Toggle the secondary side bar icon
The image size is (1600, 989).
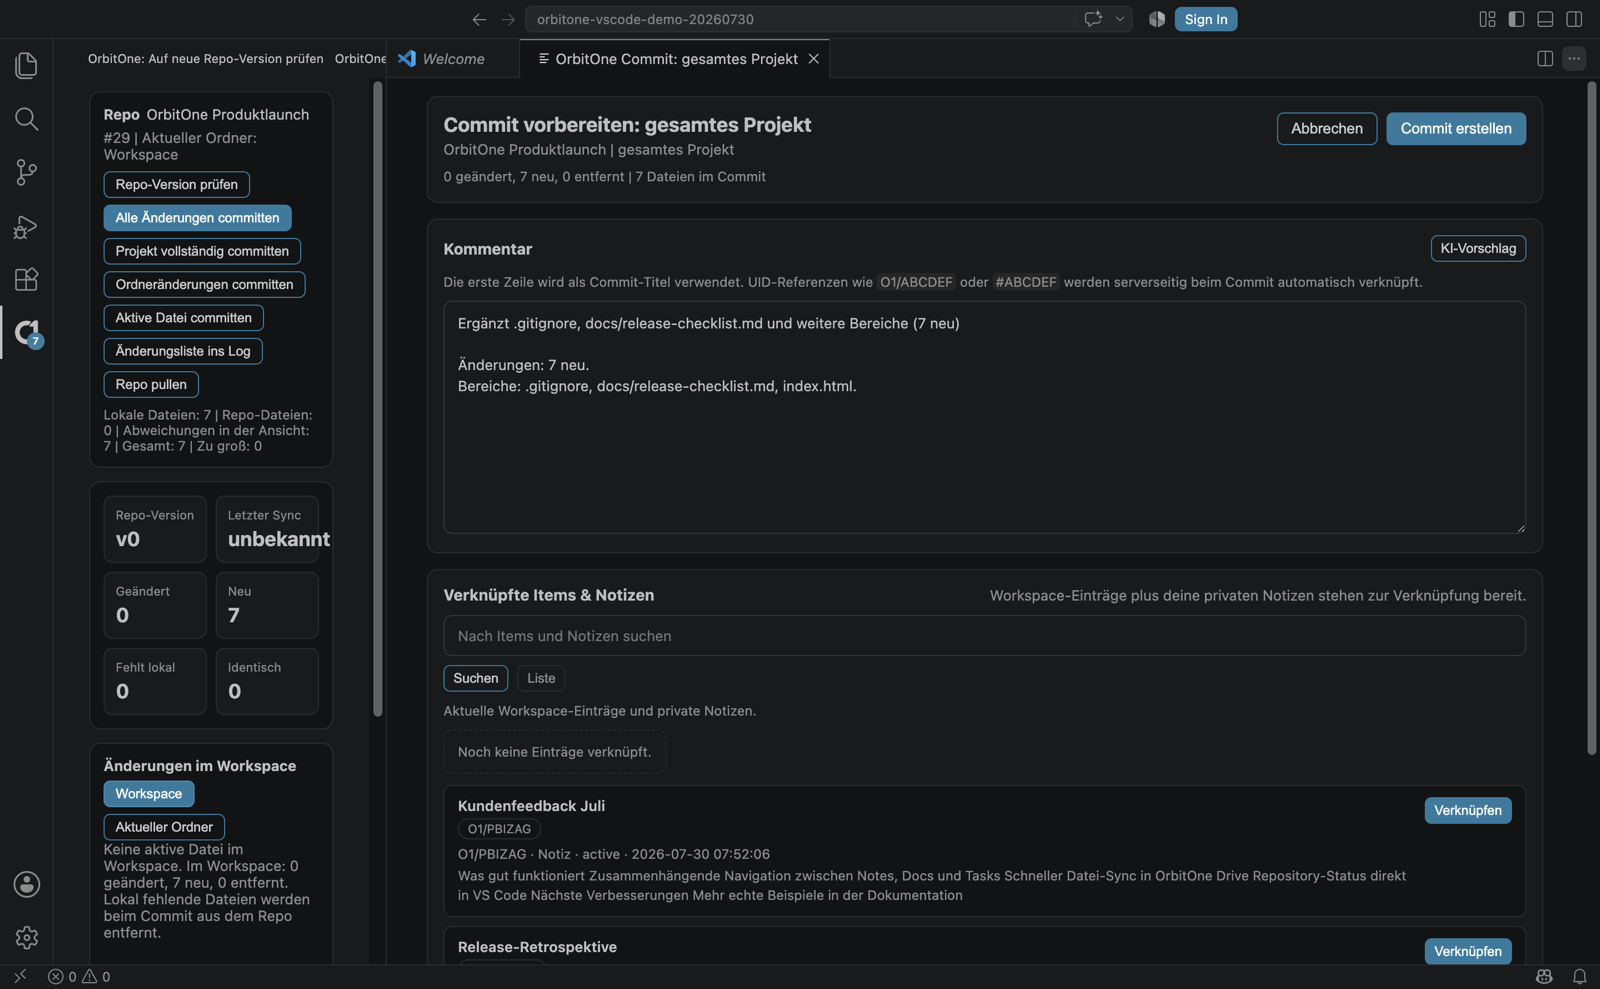point(1574,19)
